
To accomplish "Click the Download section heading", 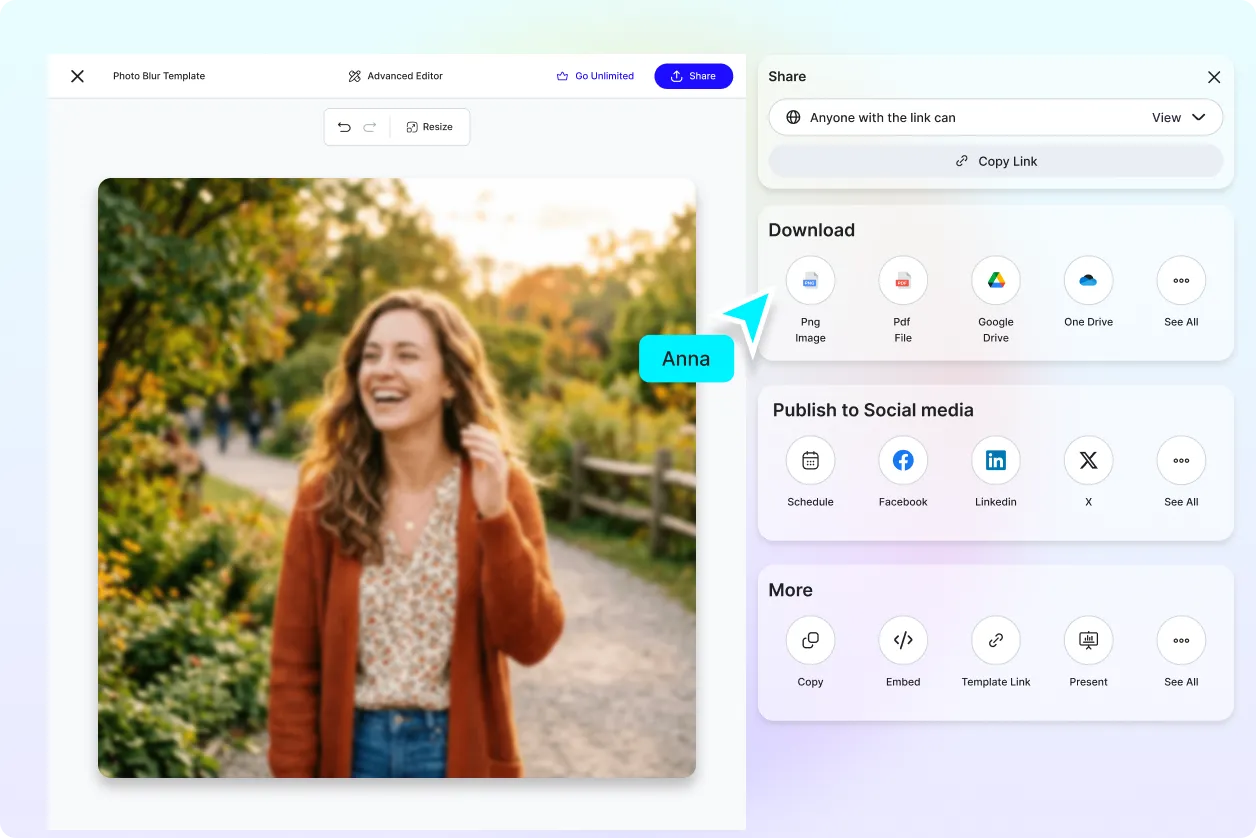I will click(x=812, y=230).
